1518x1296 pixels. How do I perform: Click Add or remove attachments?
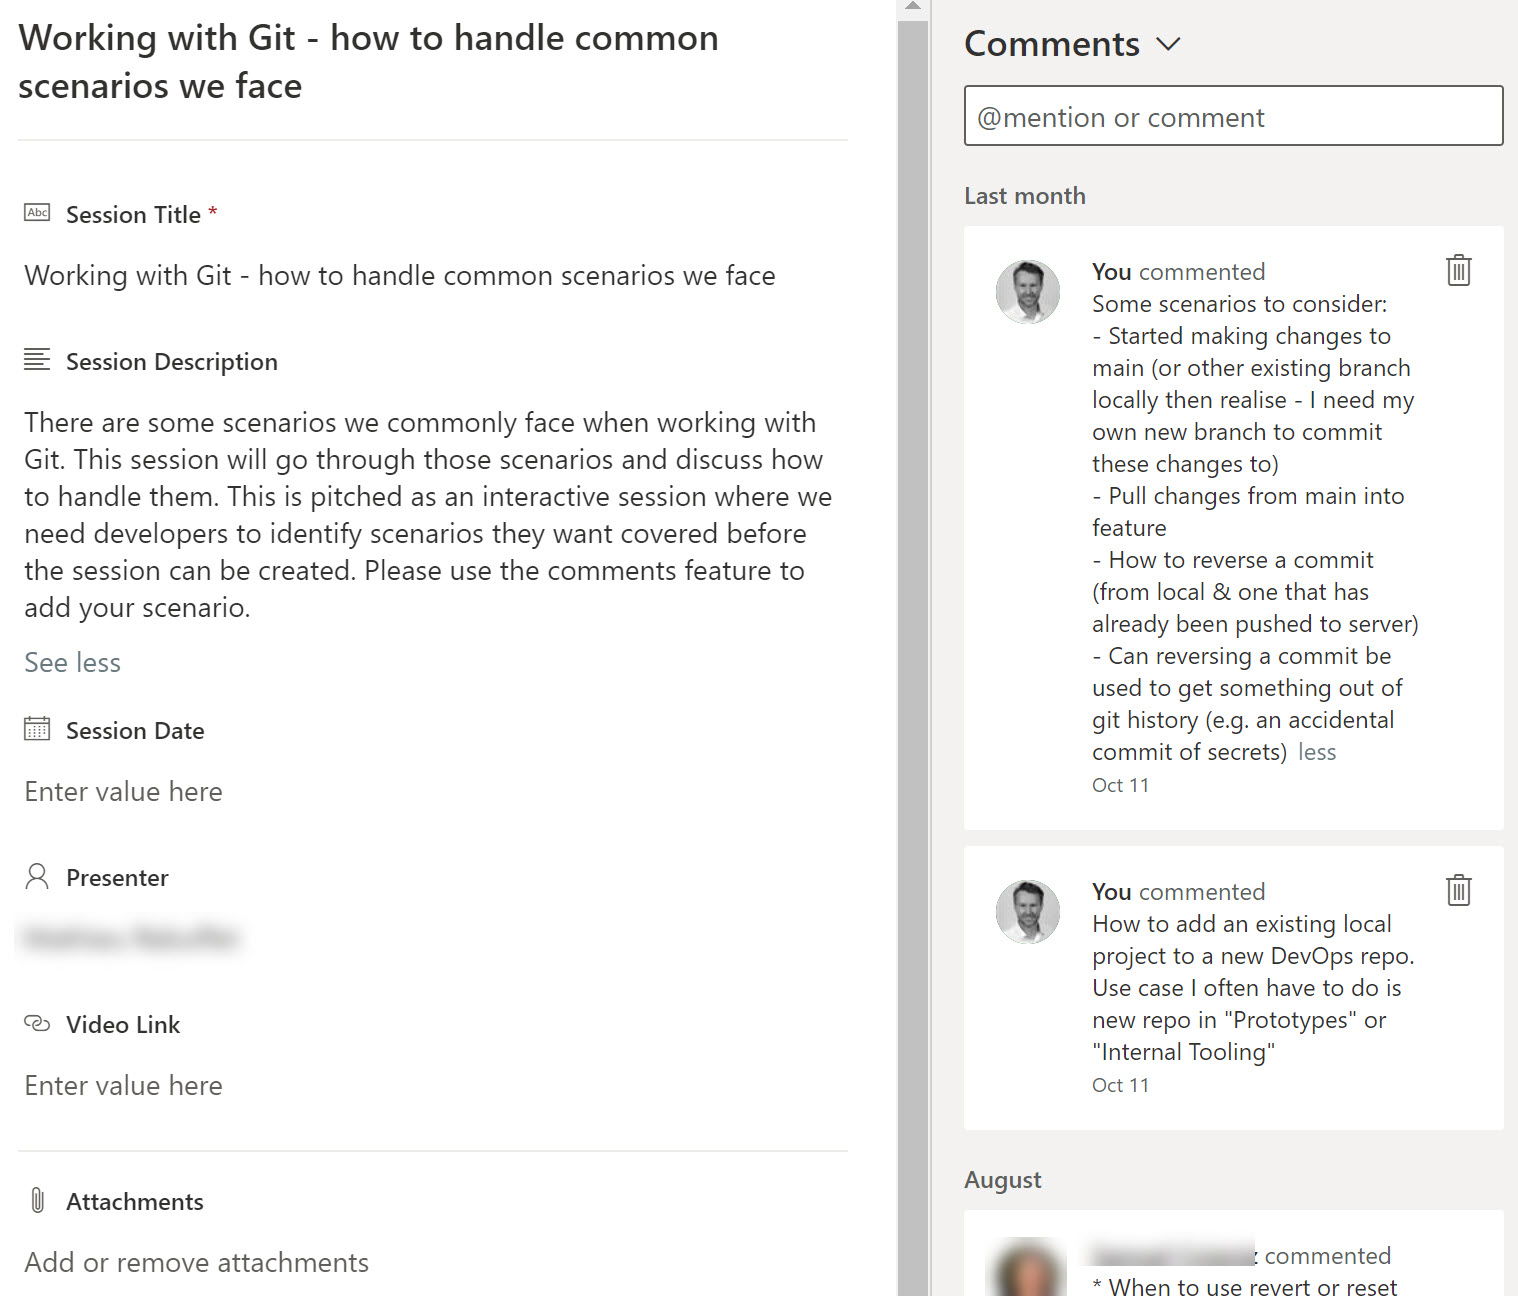point(197,1262)
